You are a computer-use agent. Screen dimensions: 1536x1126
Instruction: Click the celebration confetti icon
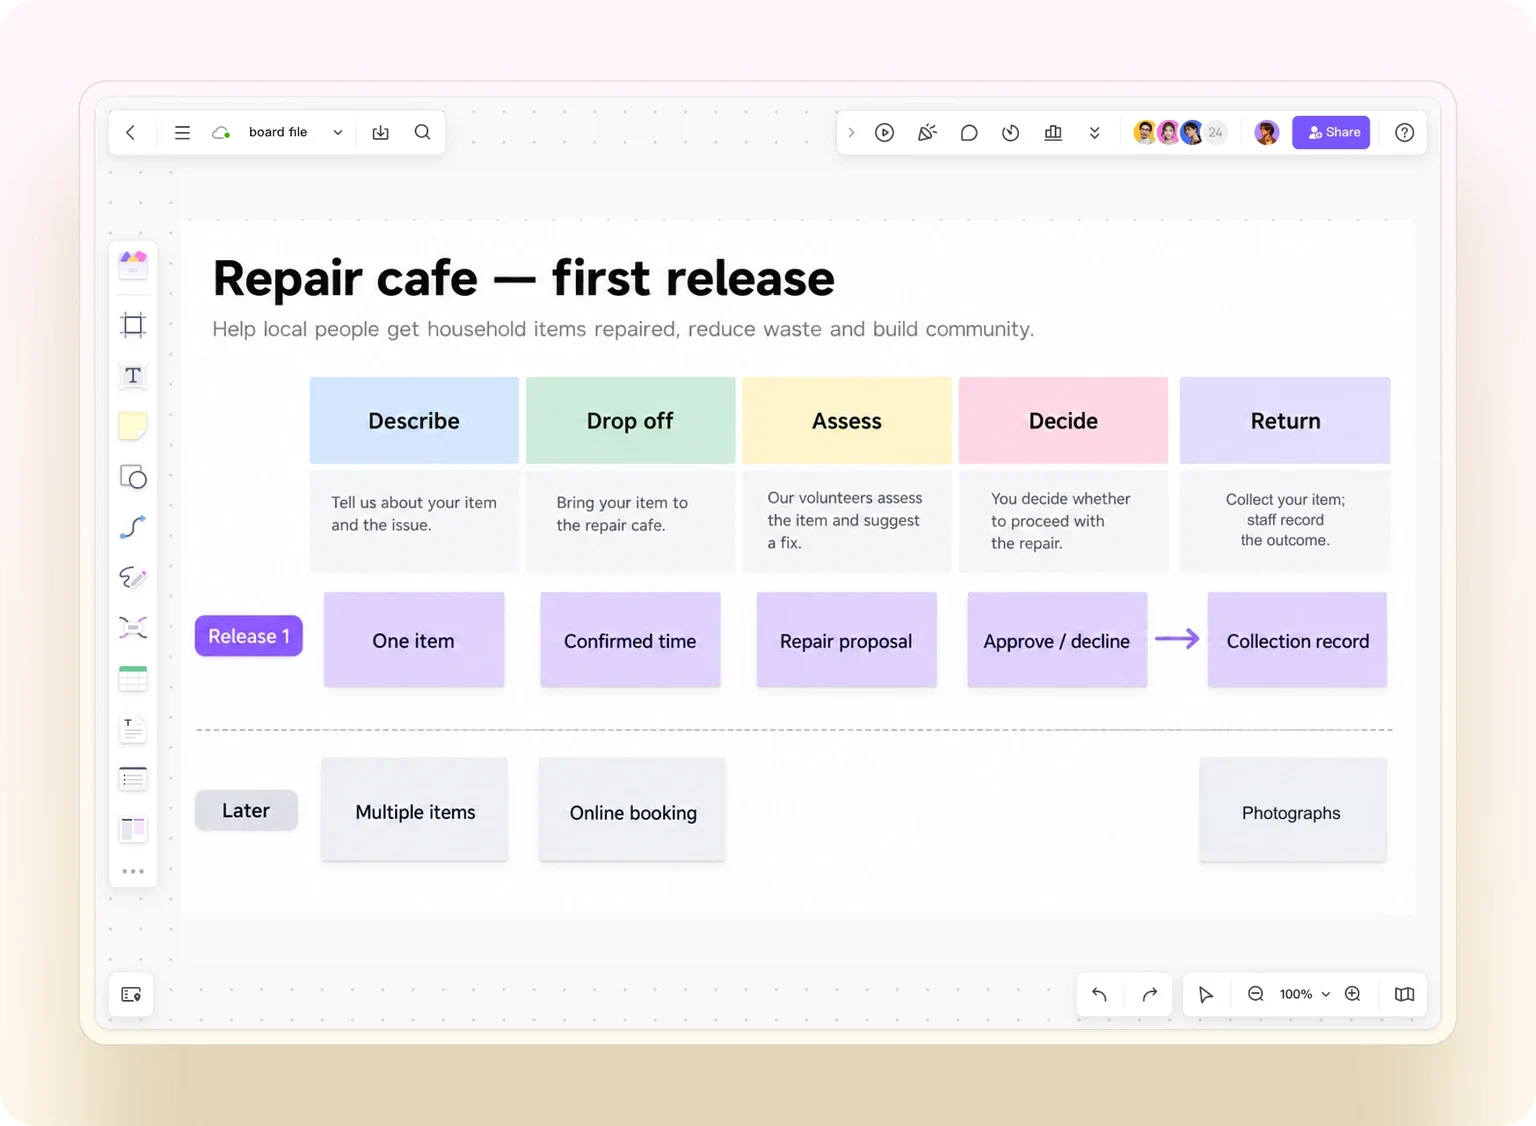click(927, 132)
